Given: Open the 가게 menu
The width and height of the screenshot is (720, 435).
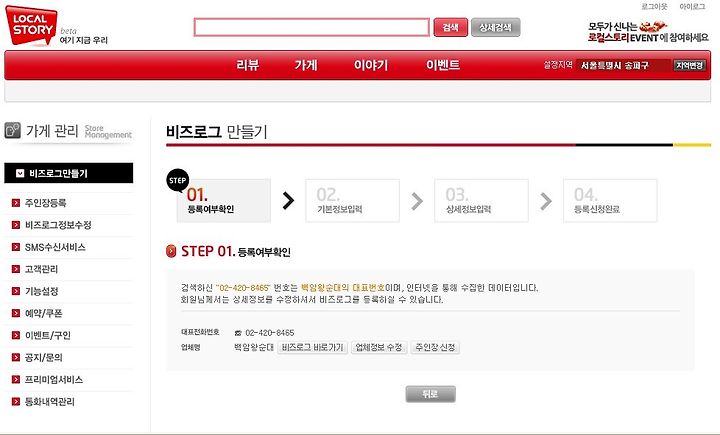Looking at the screenshot, I should (x=306, y=65).
